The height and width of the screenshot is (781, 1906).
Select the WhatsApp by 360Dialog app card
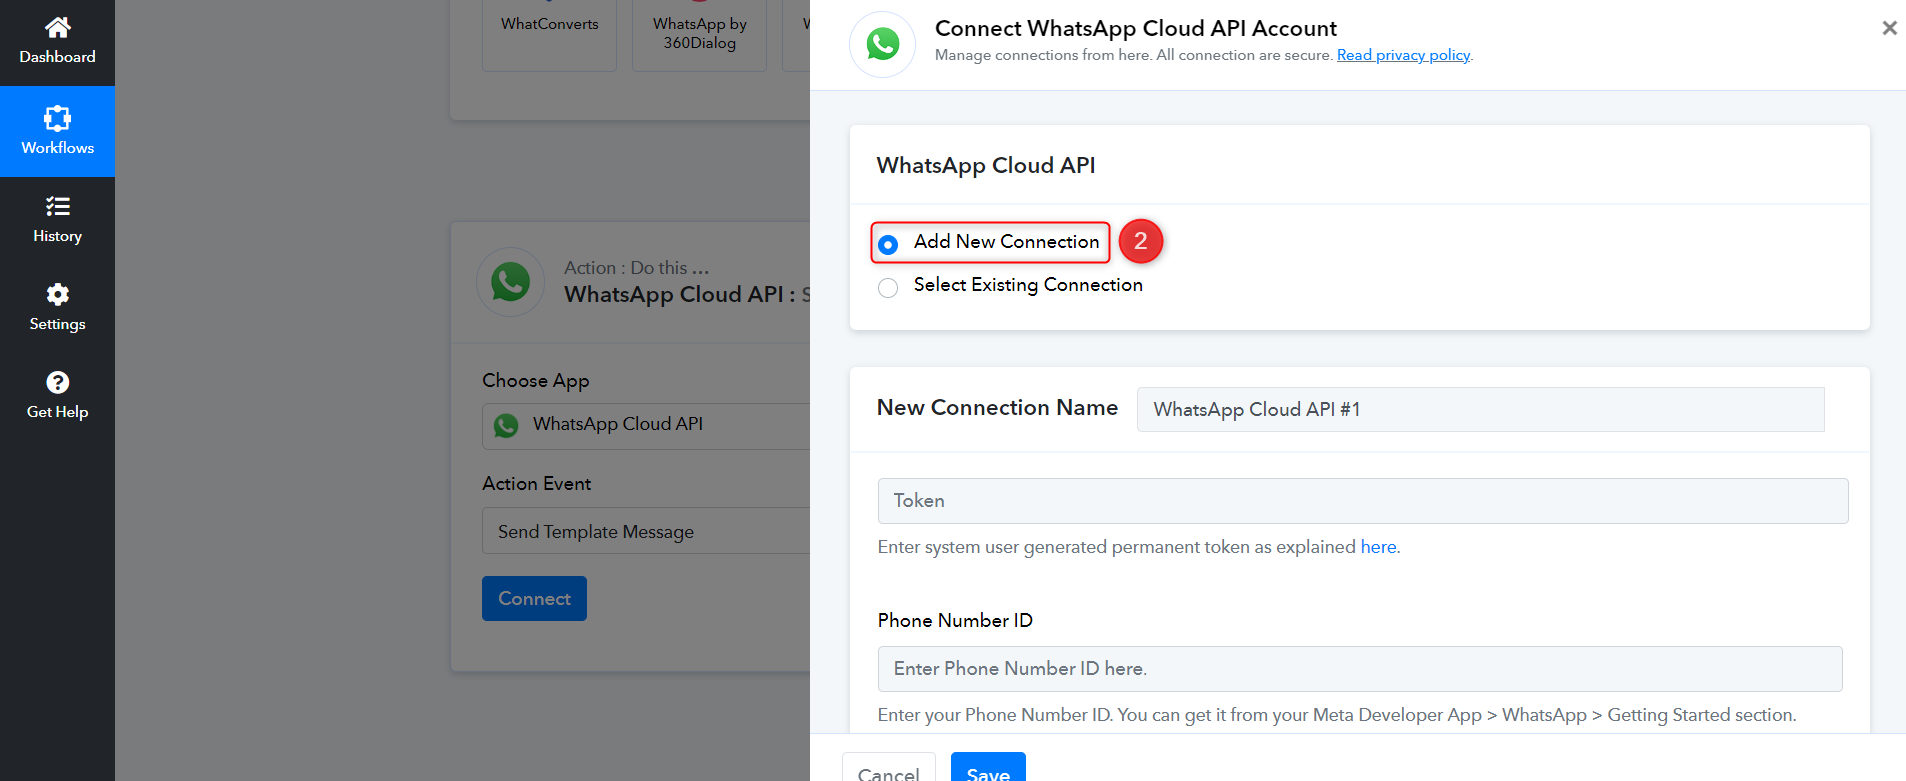coord(700,35)
